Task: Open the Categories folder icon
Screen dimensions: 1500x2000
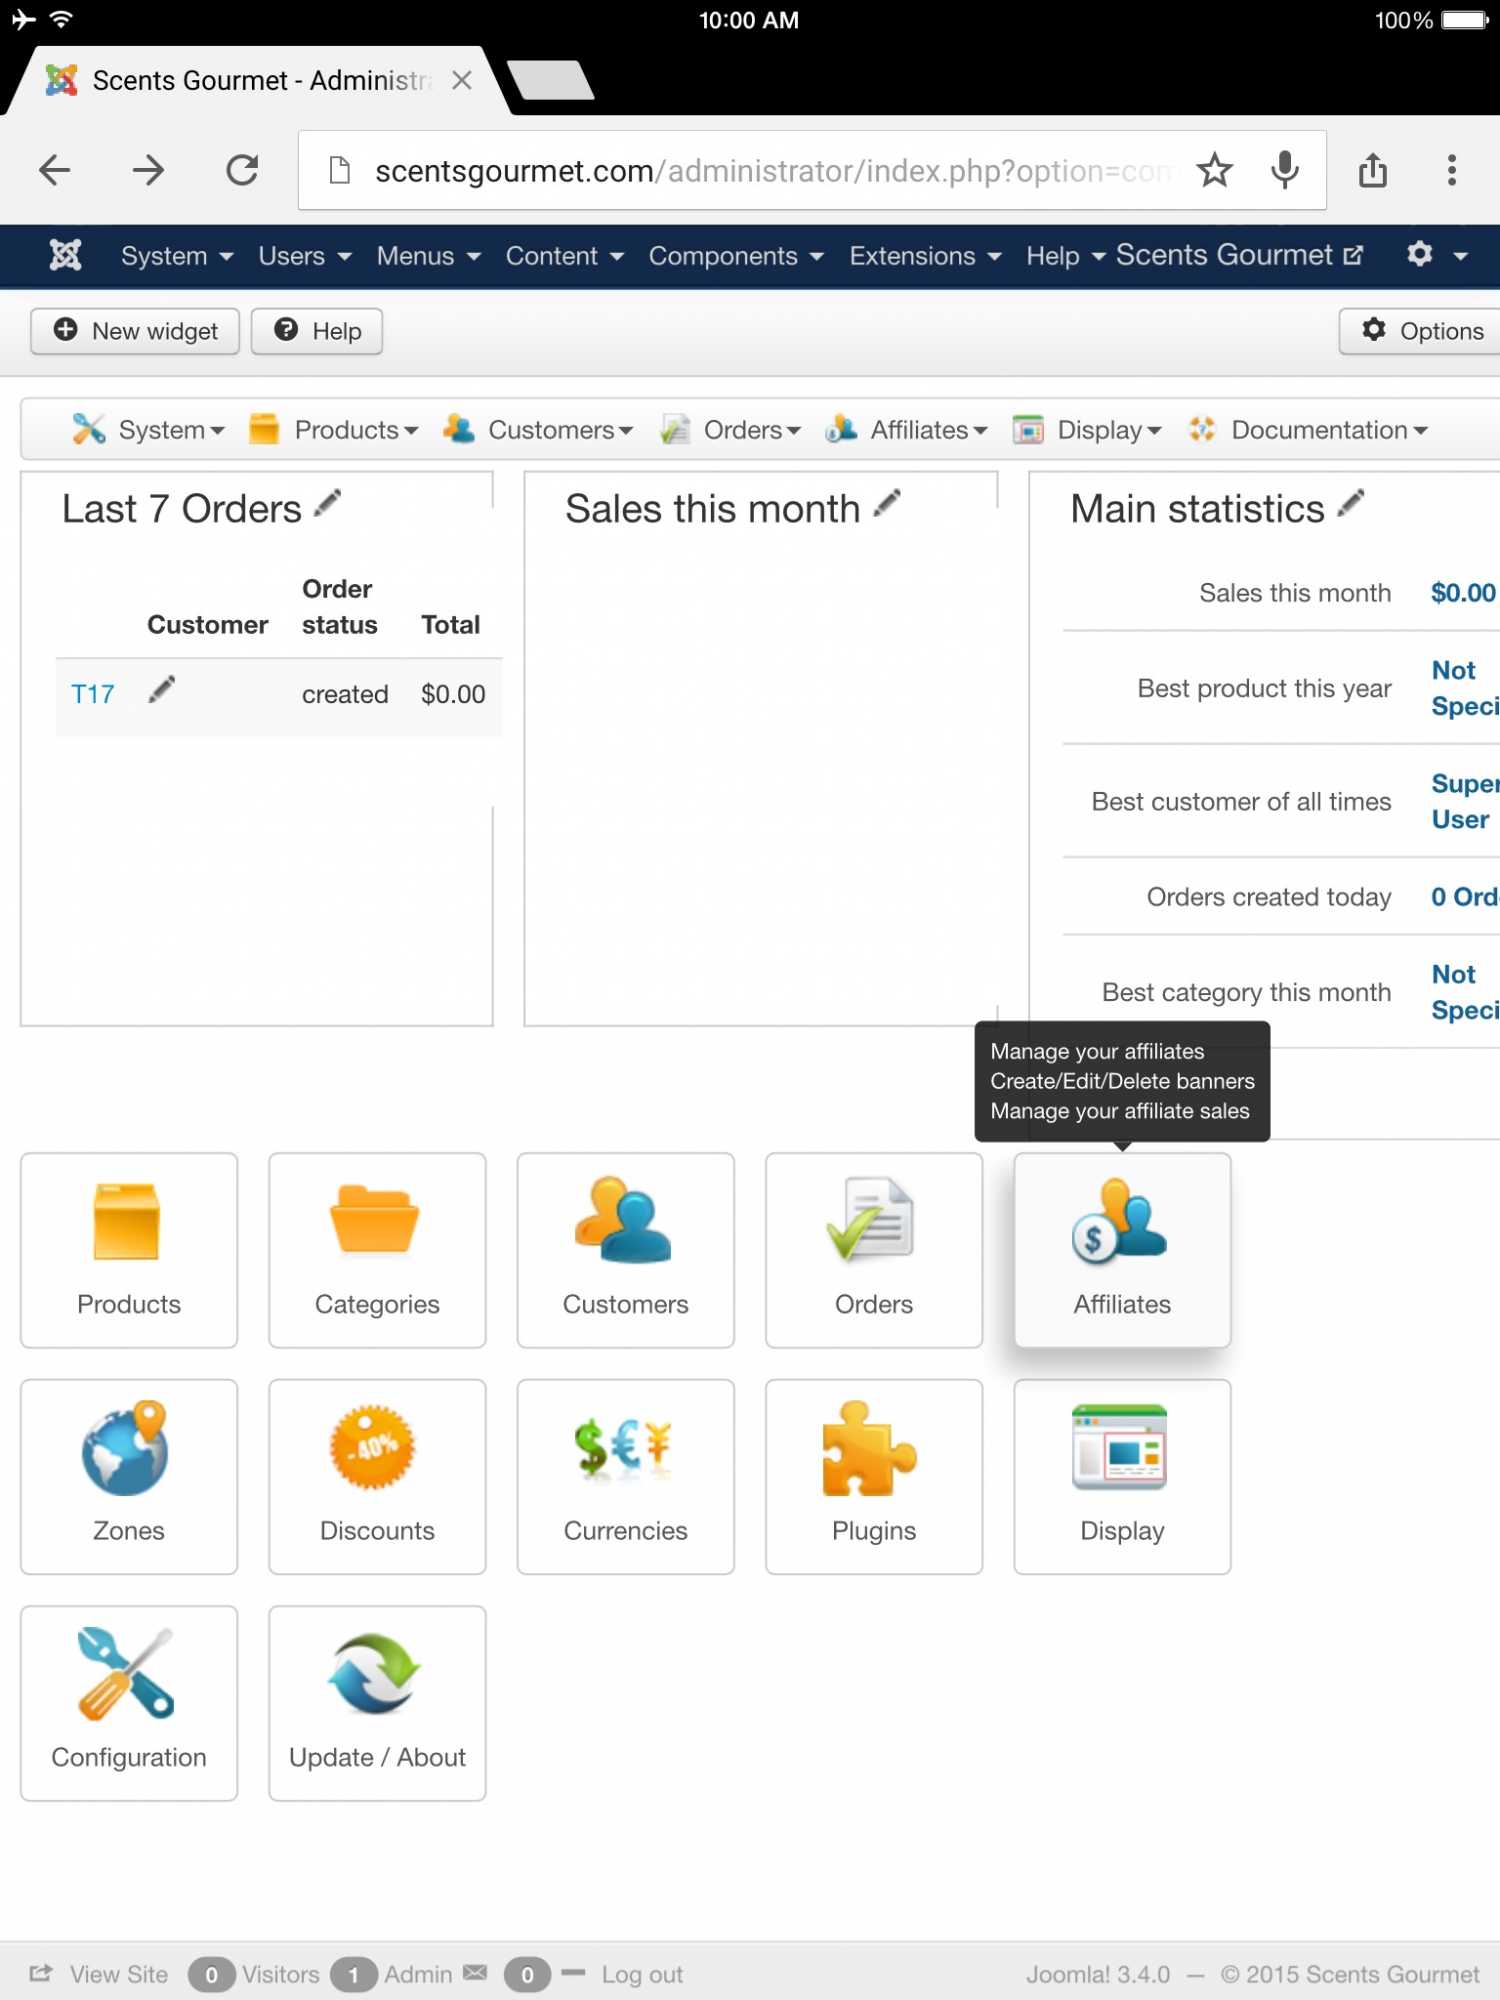Action: click(x=377, y=1250)
